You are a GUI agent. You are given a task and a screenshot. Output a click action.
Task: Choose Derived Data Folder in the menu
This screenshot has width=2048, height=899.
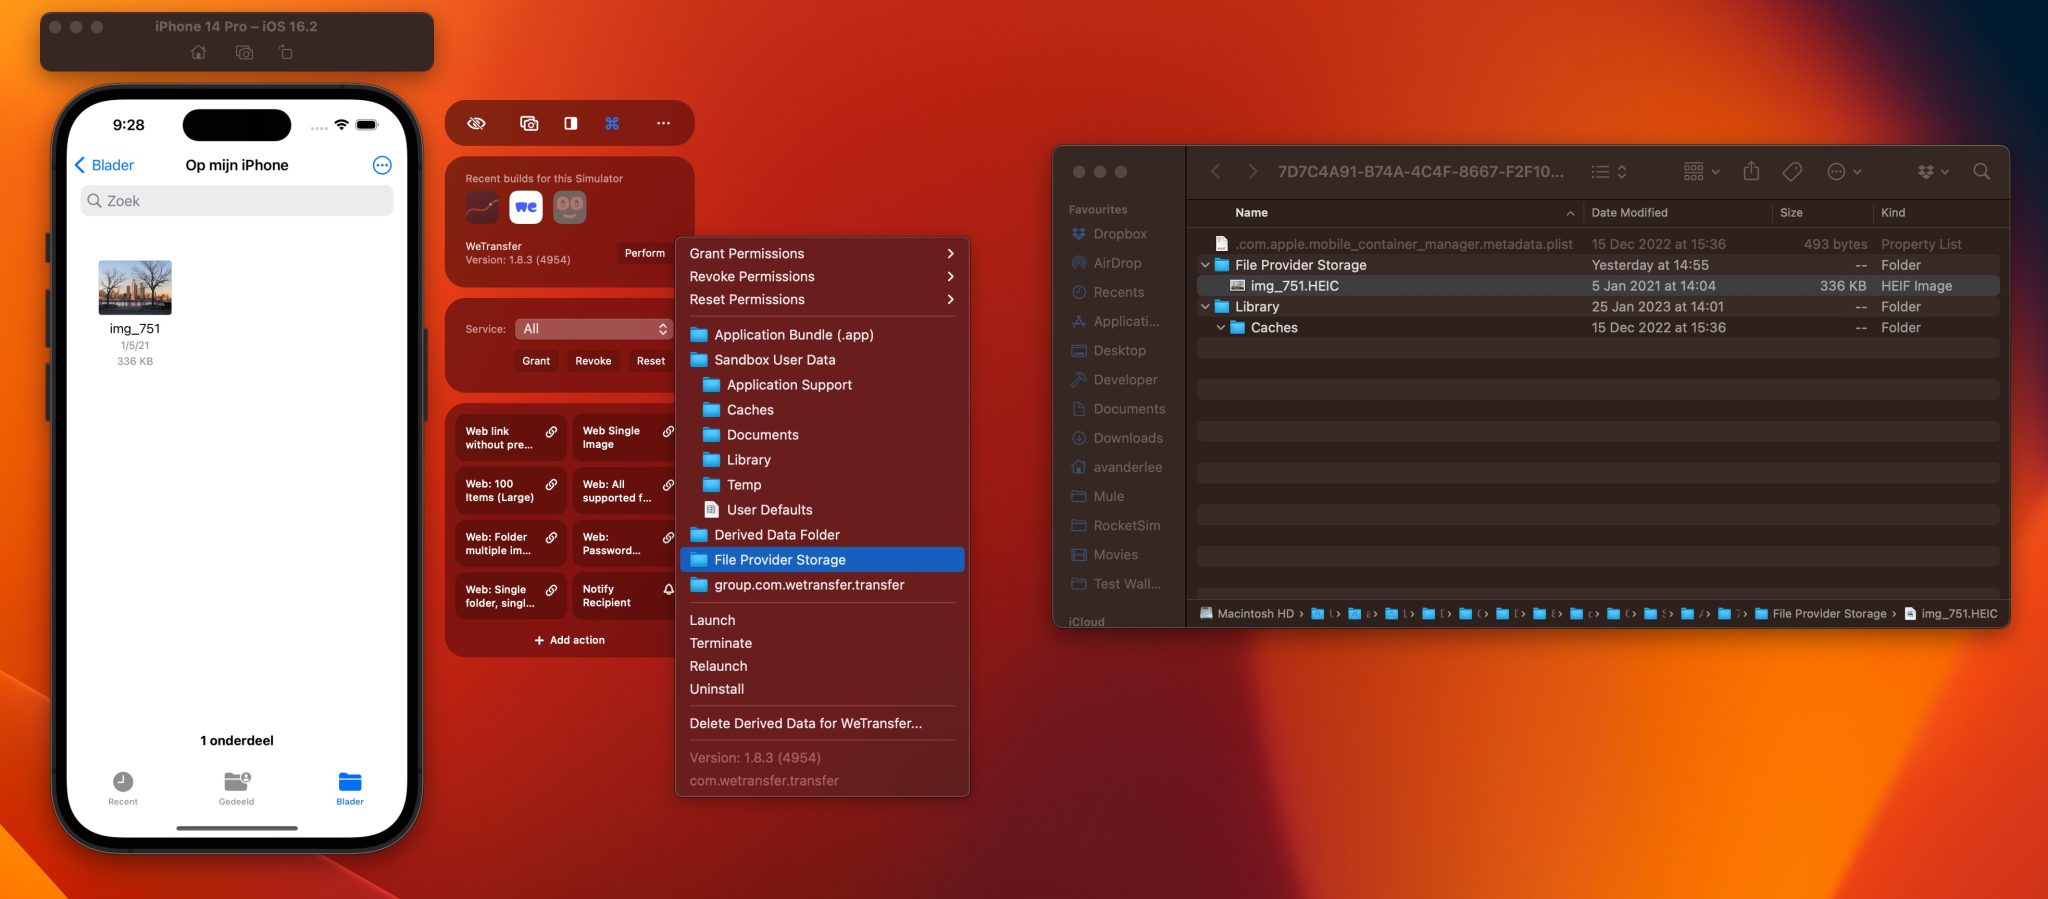point(822,535)
